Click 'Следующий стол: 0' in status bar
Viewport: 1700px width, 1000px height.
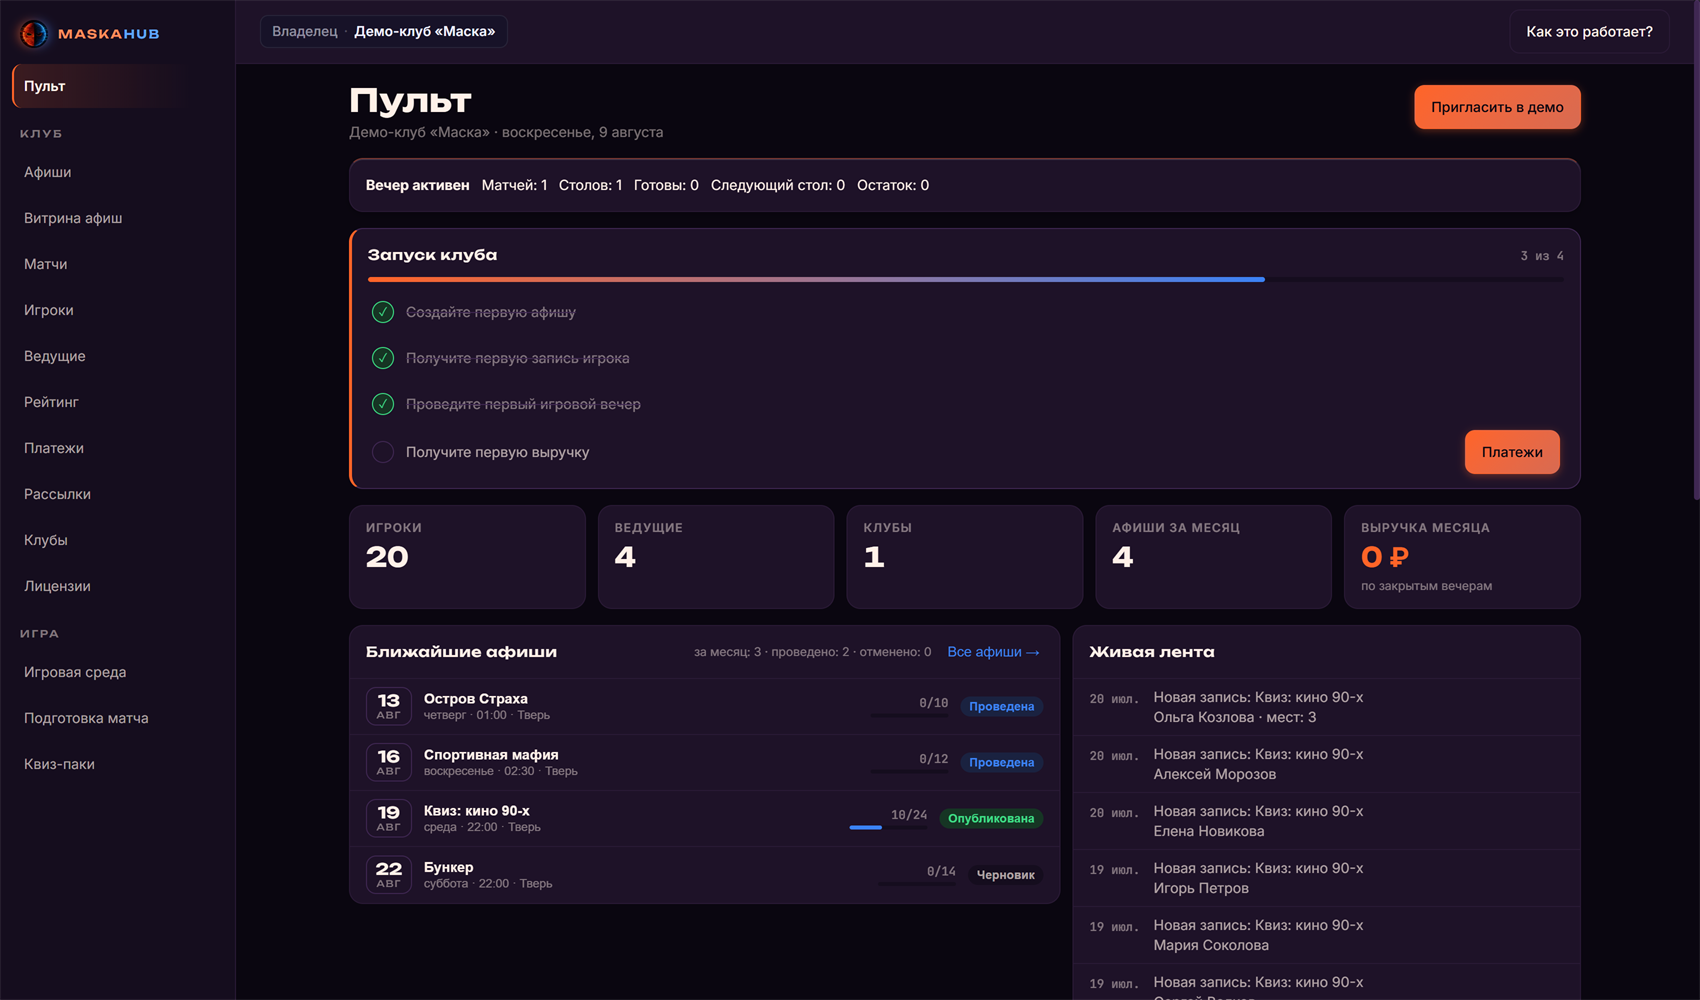click(x=777, y=185)
